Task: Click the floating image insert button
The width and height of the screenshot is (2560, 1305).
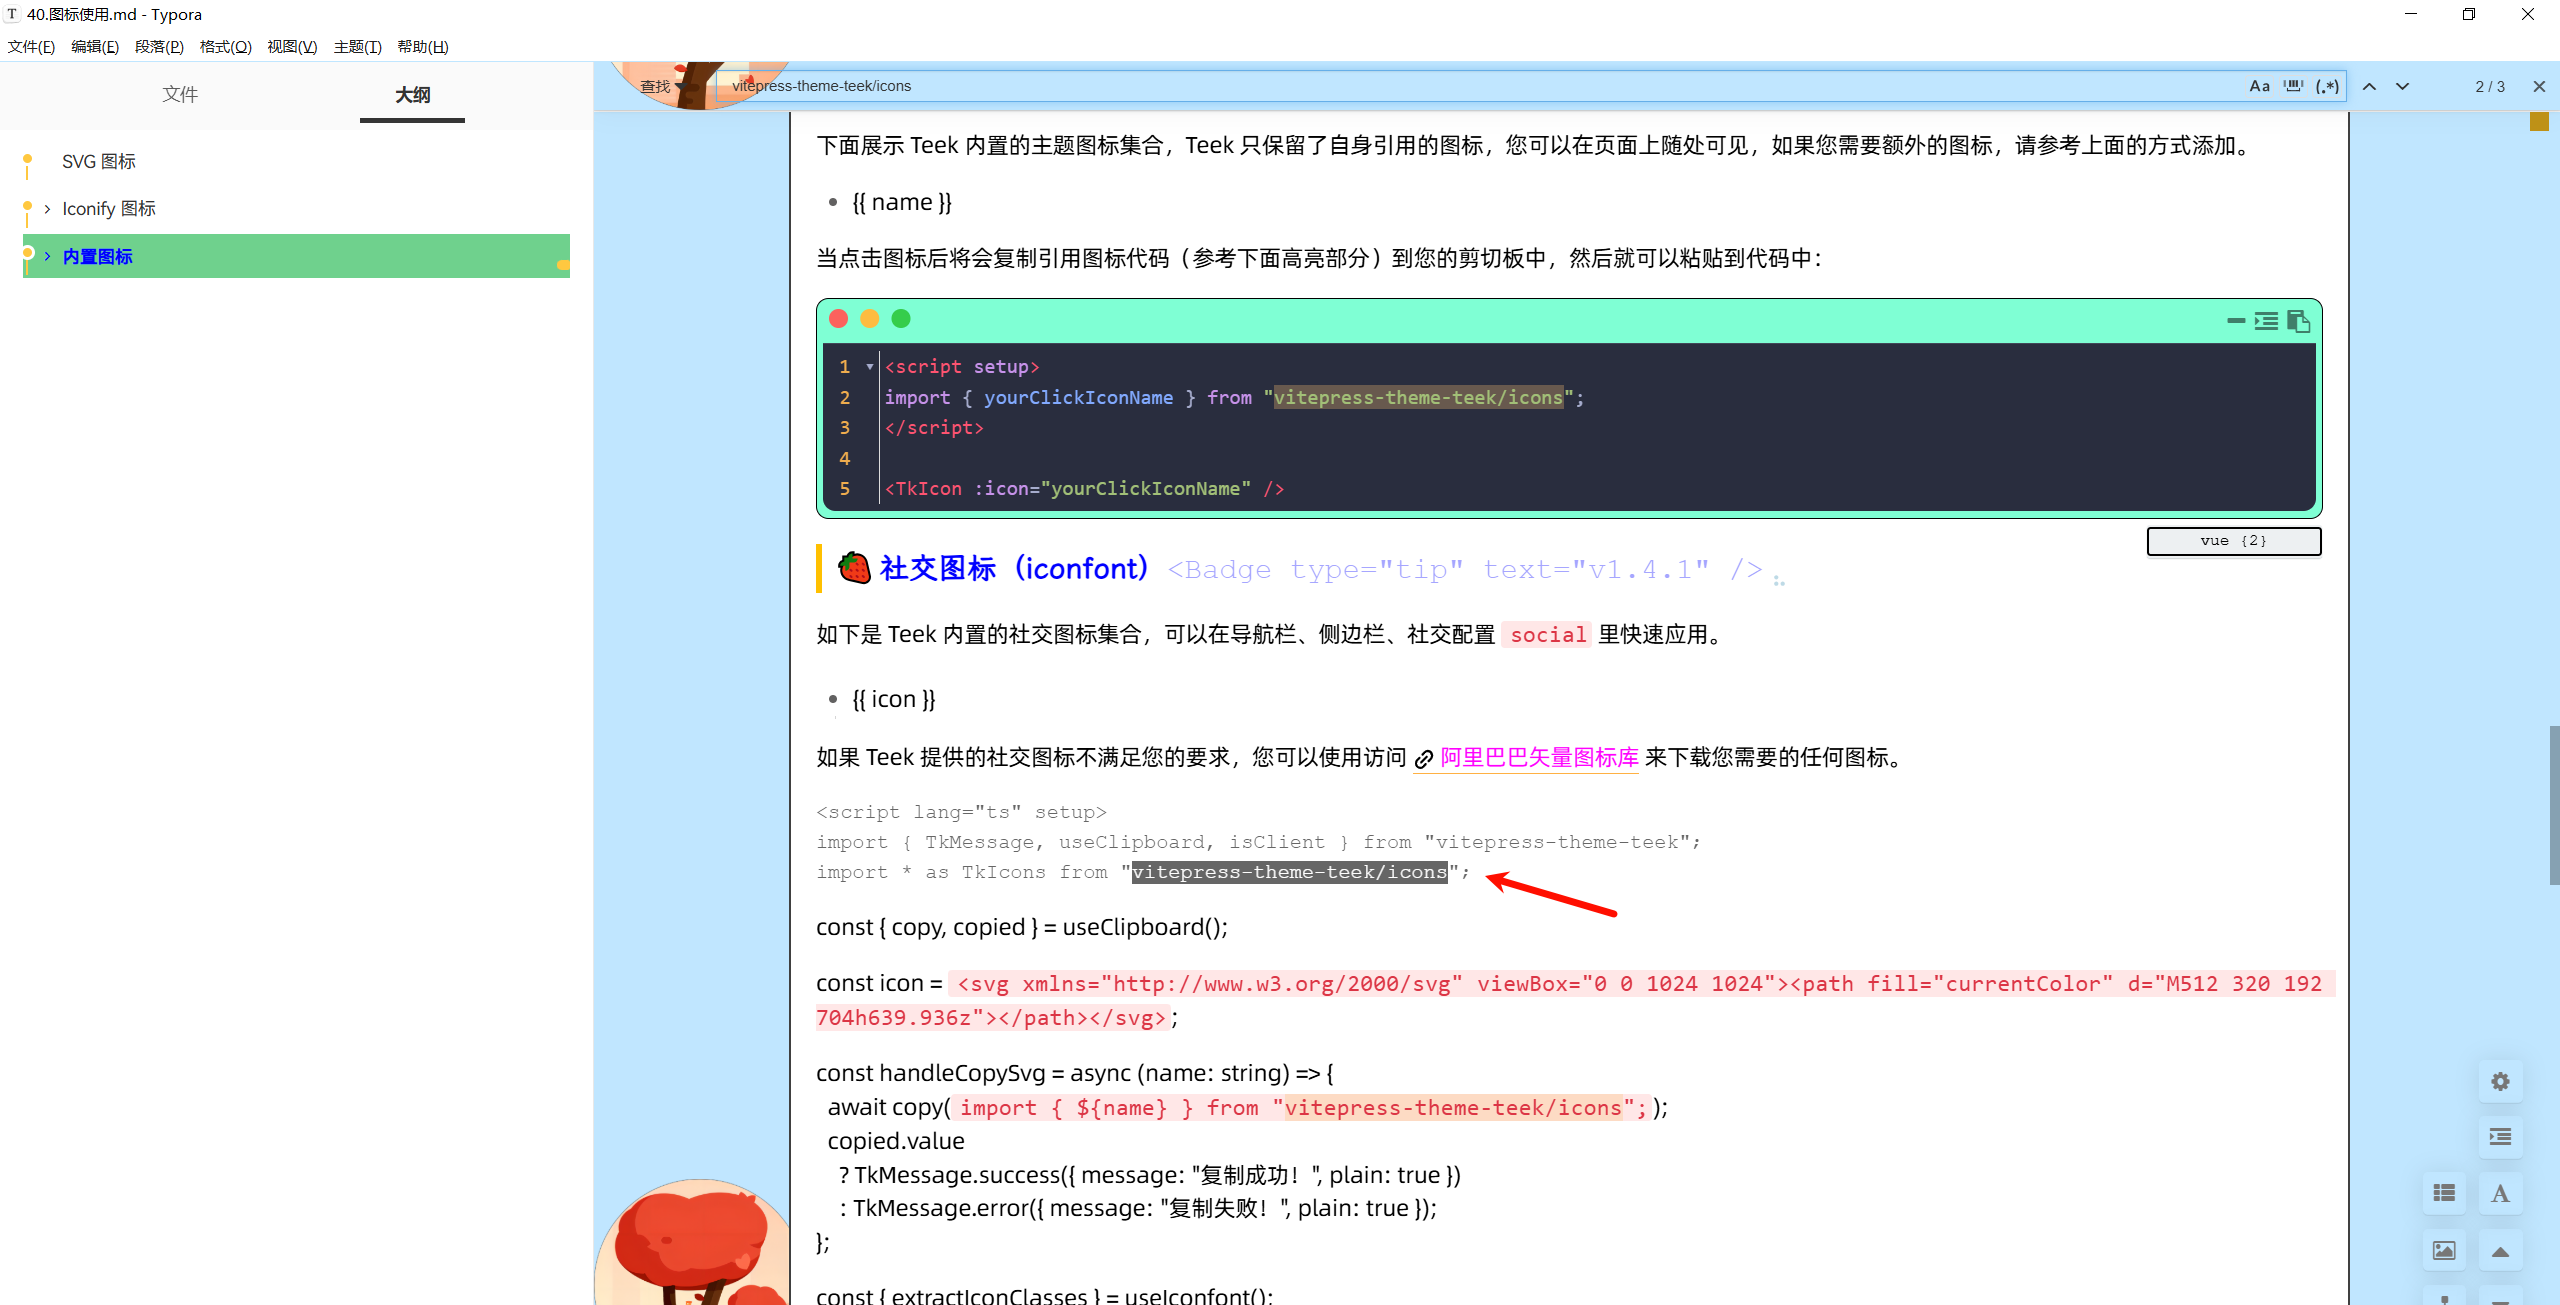Action: click(x=2444, y=1250)
